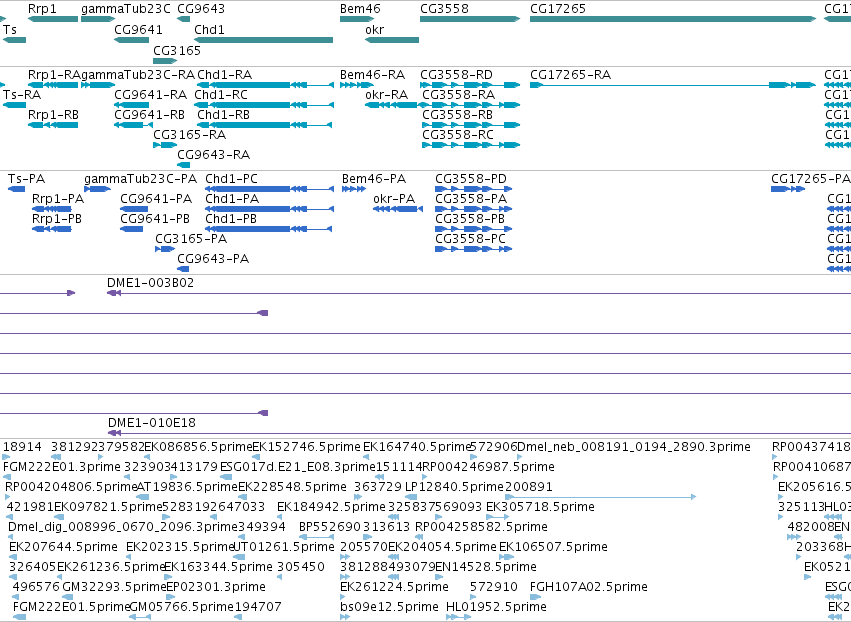The image size is (851, 622).
Task: Click the EK207644.5prime EST label
Action: click(63, 547)
